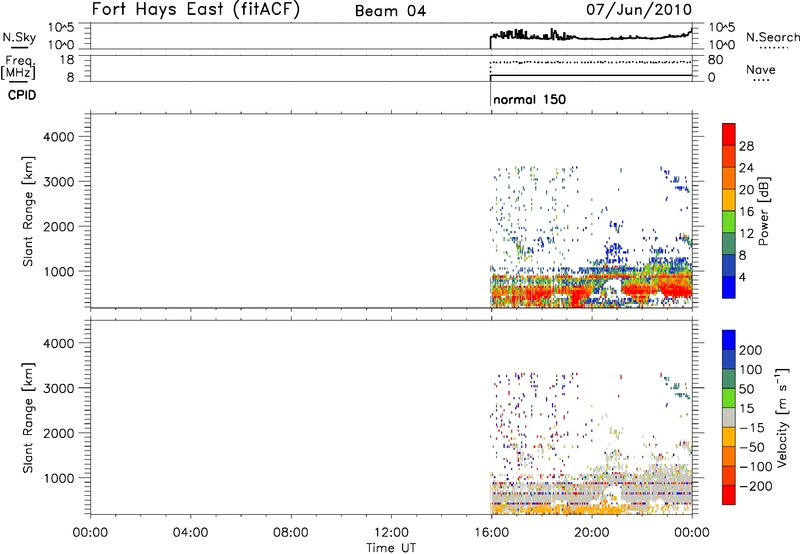Click the 'Fort Hays East (fitACF)' title
The width and height of the screenshot is (800, 554).
click(196, 10)
